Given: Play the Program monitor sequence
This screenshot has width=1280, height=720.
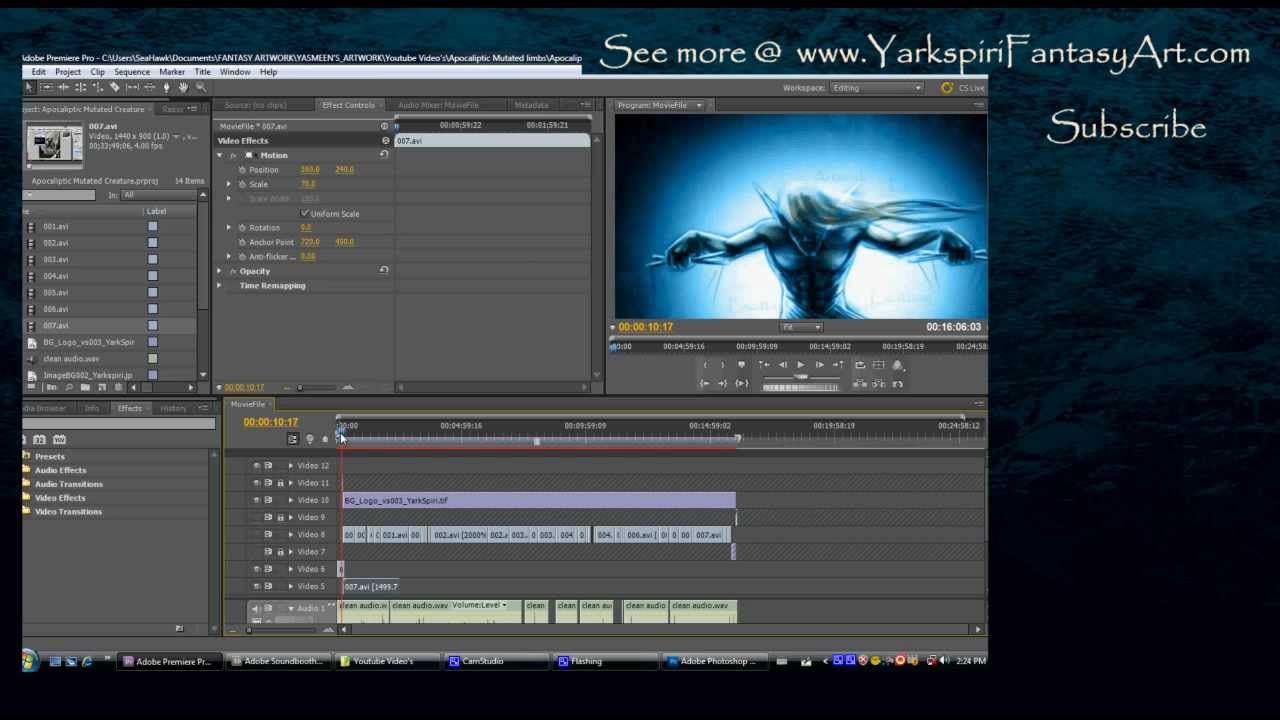Looking at the screenshot, I should coord(801,365).
